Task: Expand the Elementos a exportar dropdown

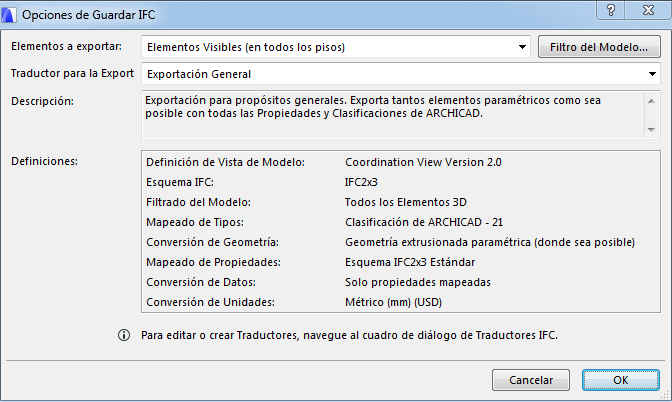Action: pos(523,46)
